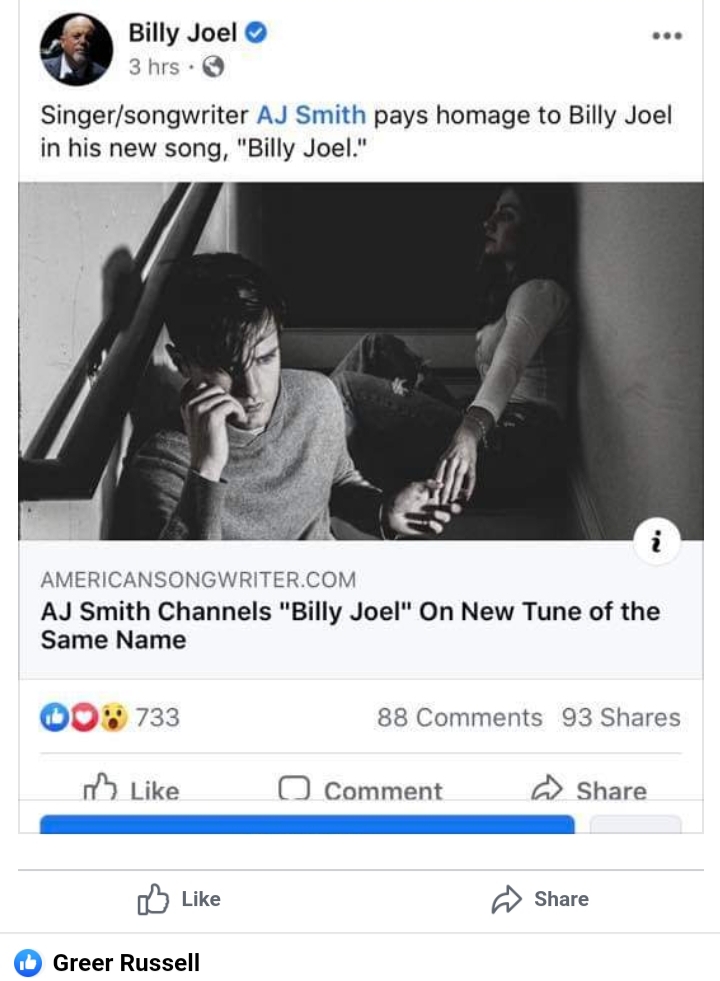
Task: Click Share on the embedded post
Action: (x=589, y=789)
